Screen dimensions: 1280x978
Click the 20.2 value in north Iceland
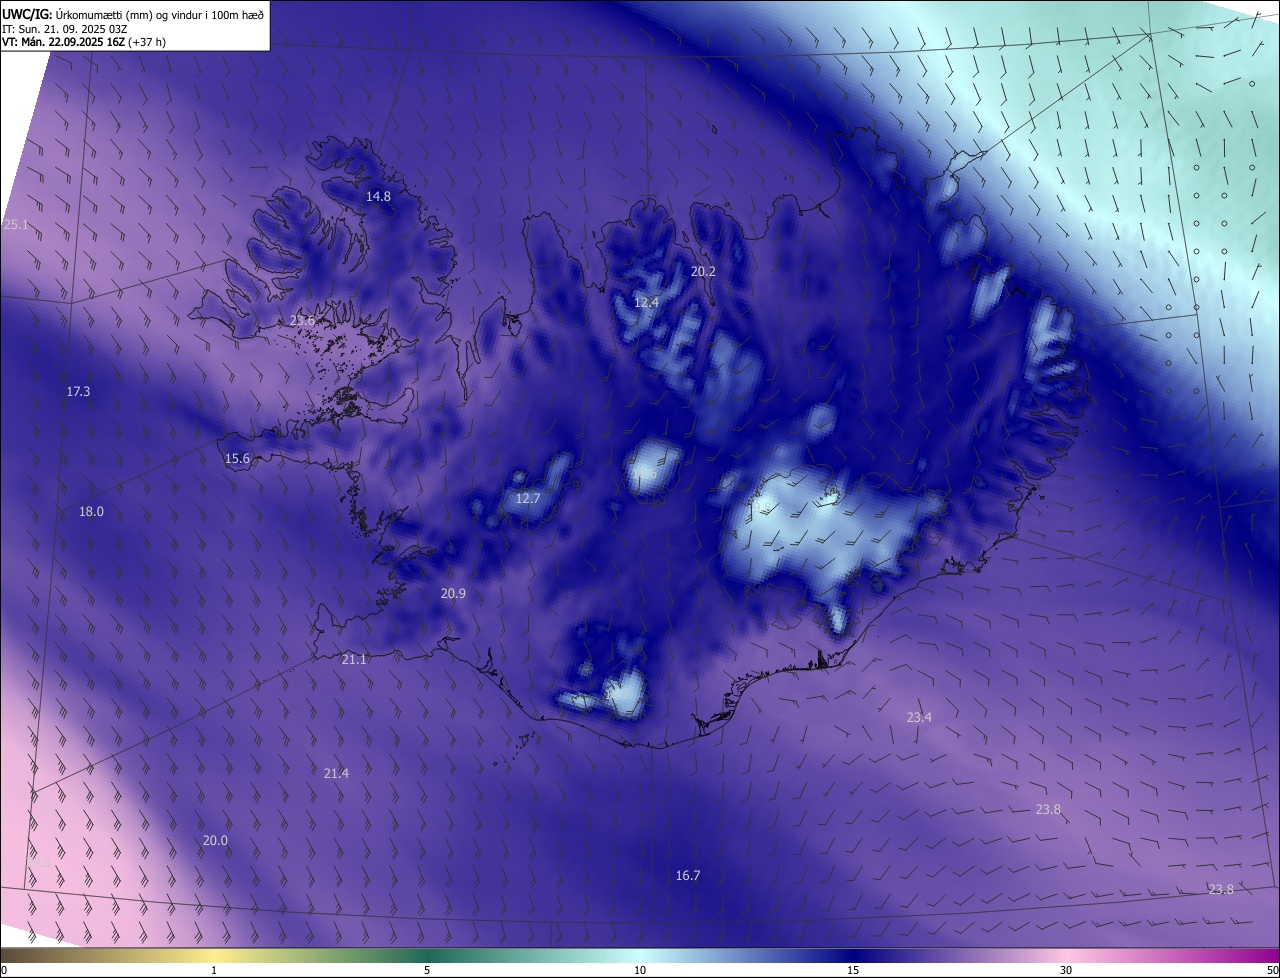tap(703, 271)
